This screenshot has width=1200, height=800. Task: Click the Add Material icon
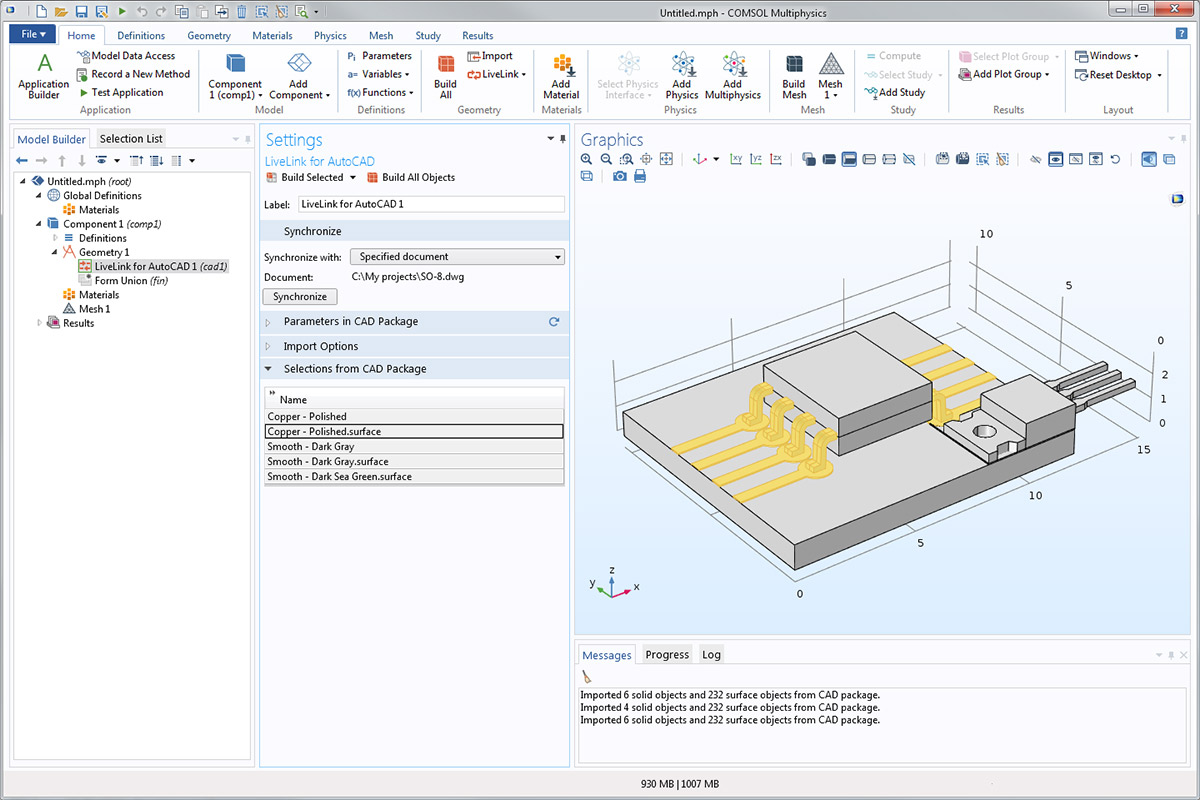click(561, 75)
